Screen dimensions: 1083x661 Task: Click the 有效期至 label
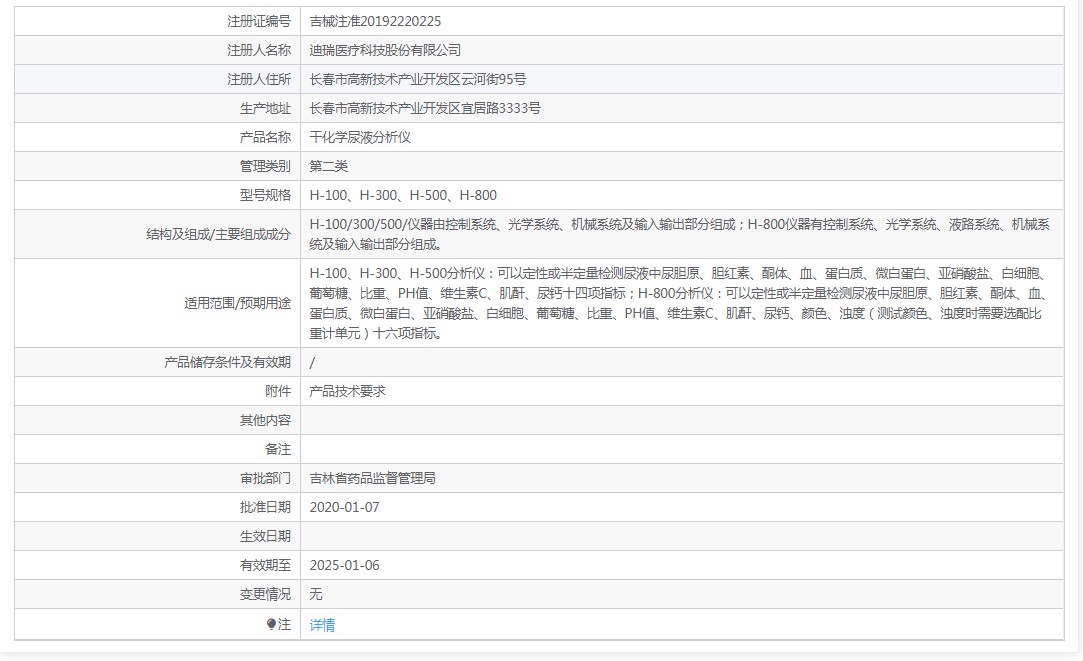click(x=265, y=566)
